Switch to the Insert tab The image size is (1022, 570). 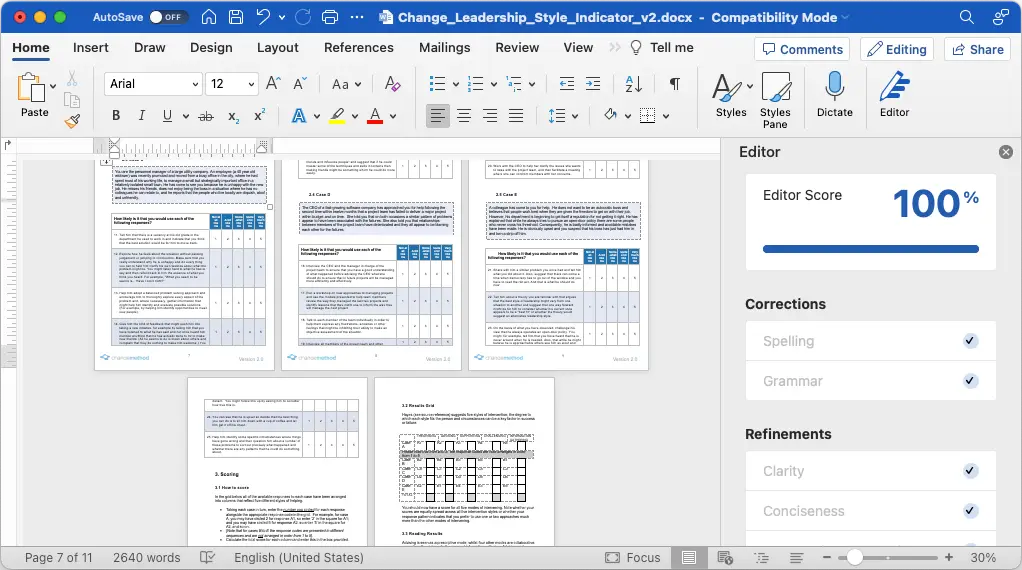point(91,48)
